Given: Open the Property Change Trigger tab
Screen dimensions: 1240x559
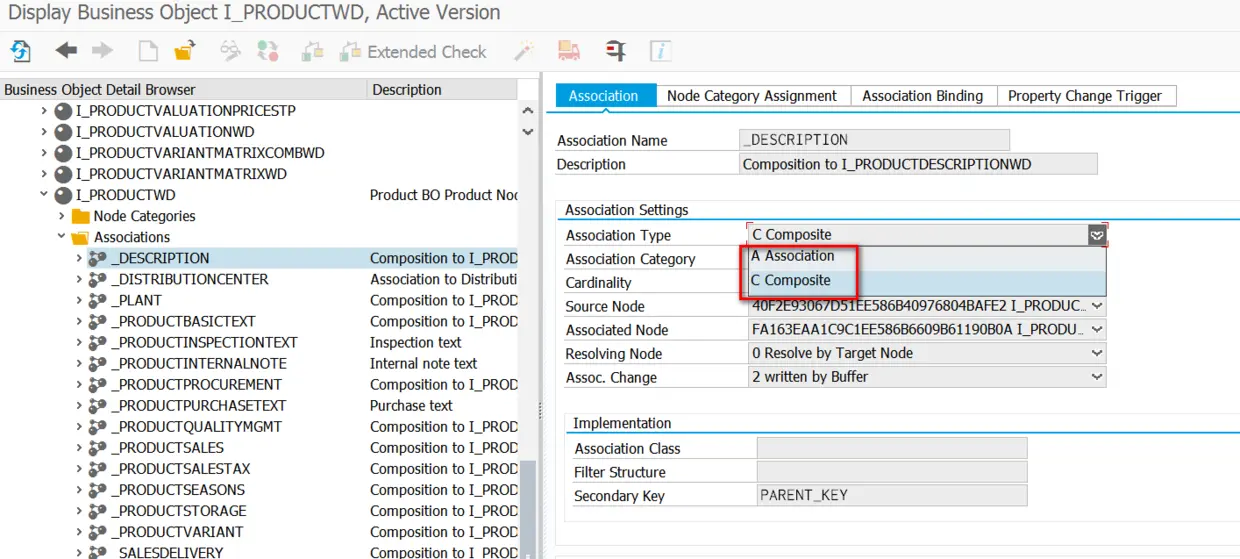Looking at the screenshot, I should coord(1085,96).
